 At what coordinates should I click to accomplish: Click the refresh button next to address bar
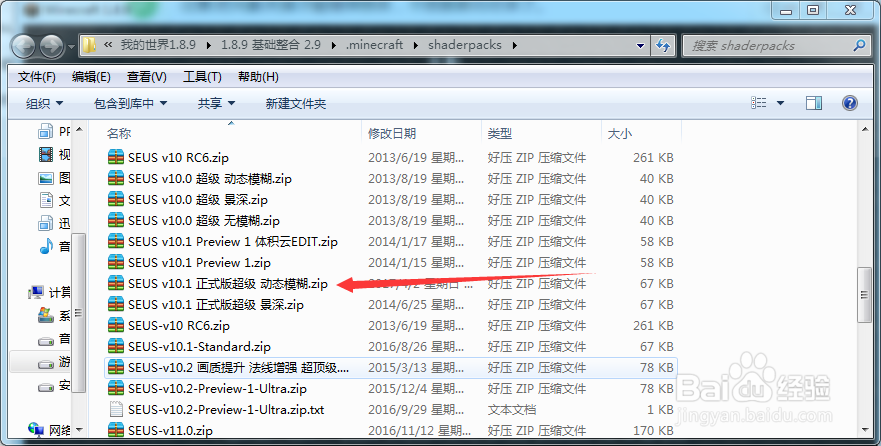(x=663, y=46)
